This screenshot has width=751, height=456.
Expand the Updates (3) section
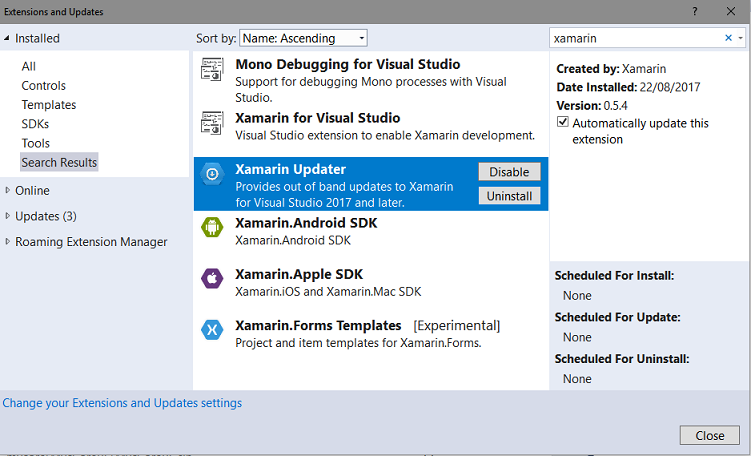pos(7,216)
